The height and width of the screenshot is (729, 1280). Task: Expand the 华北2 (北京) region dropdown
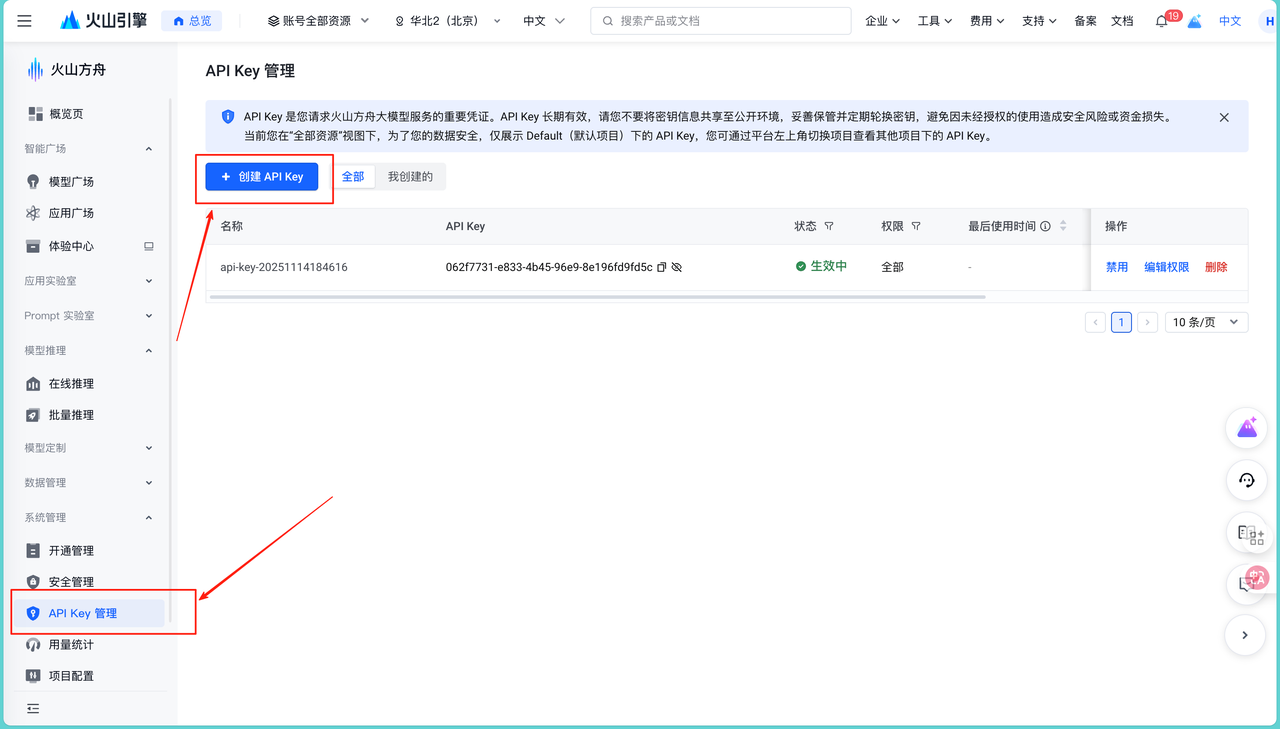(x=447, y=20)
